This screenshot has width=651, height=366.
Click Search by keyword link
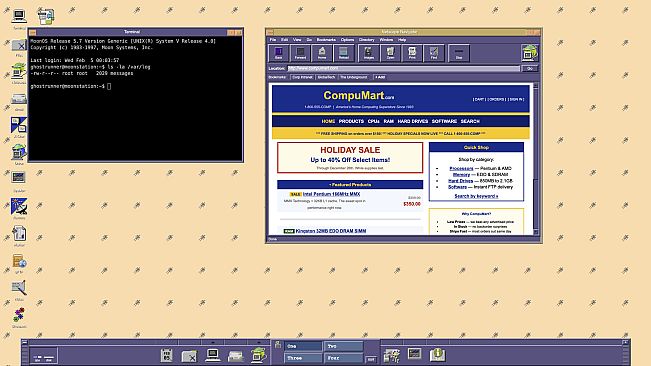click(476, 196)
